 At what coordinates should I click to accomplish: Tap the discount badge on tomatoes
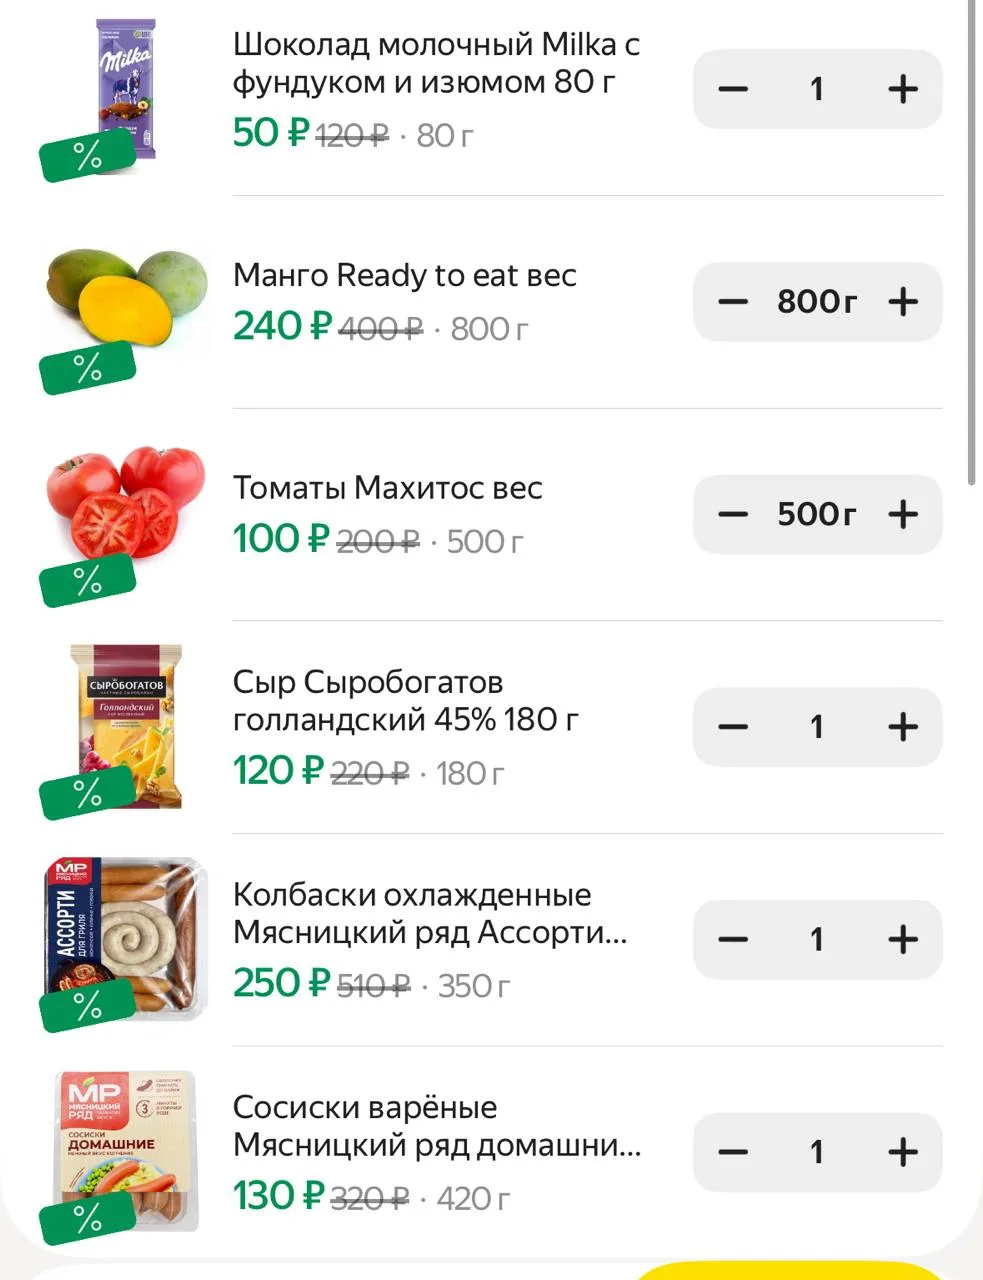click(88, 580)
